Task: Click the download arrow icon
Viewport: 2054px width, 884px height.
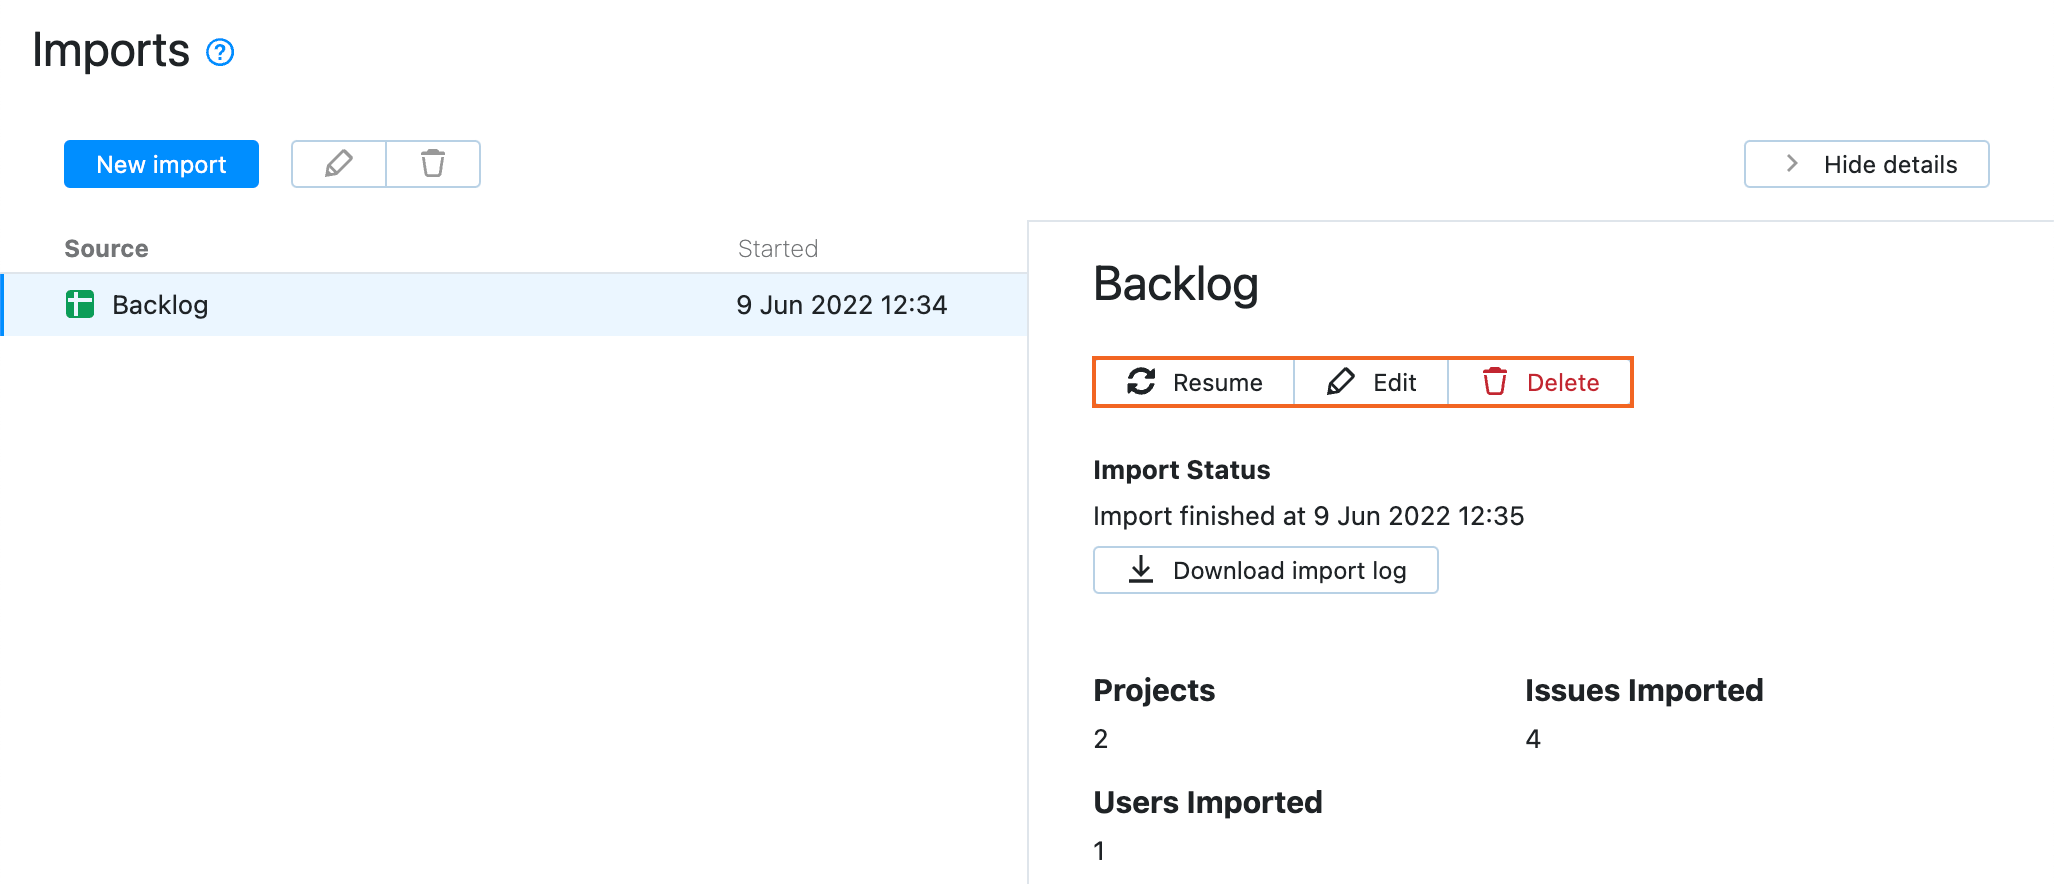Action: 1141,570
